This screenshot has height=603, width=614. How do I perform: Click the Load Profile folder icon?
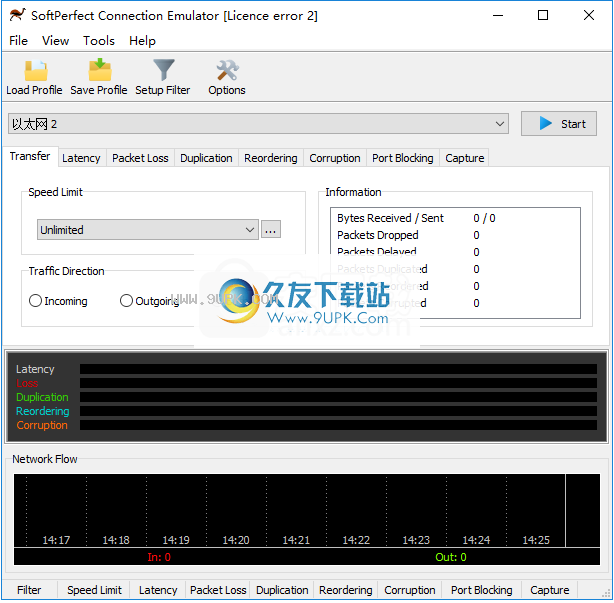[x=36, y=70]
